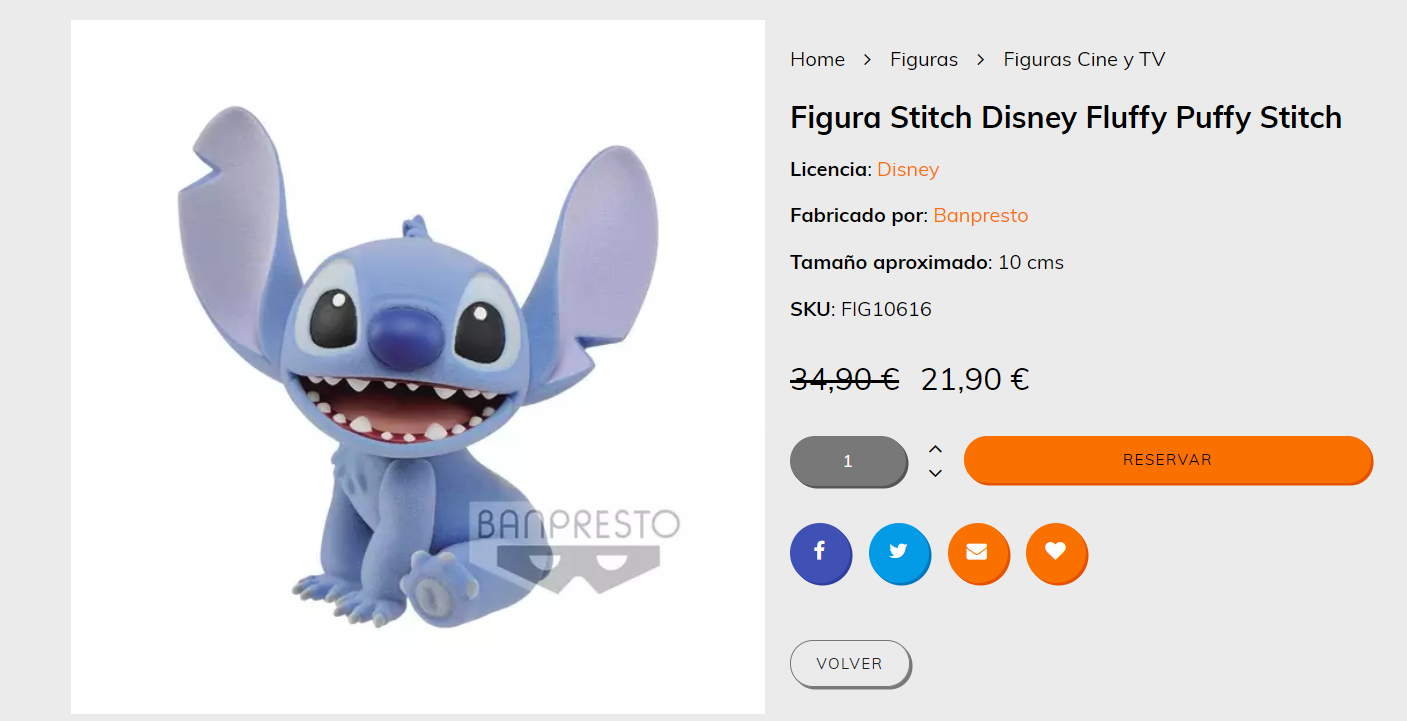This screenshot has width=1407, height=721.
Task: Click the VOLVER button
Action: click(850, 664)
